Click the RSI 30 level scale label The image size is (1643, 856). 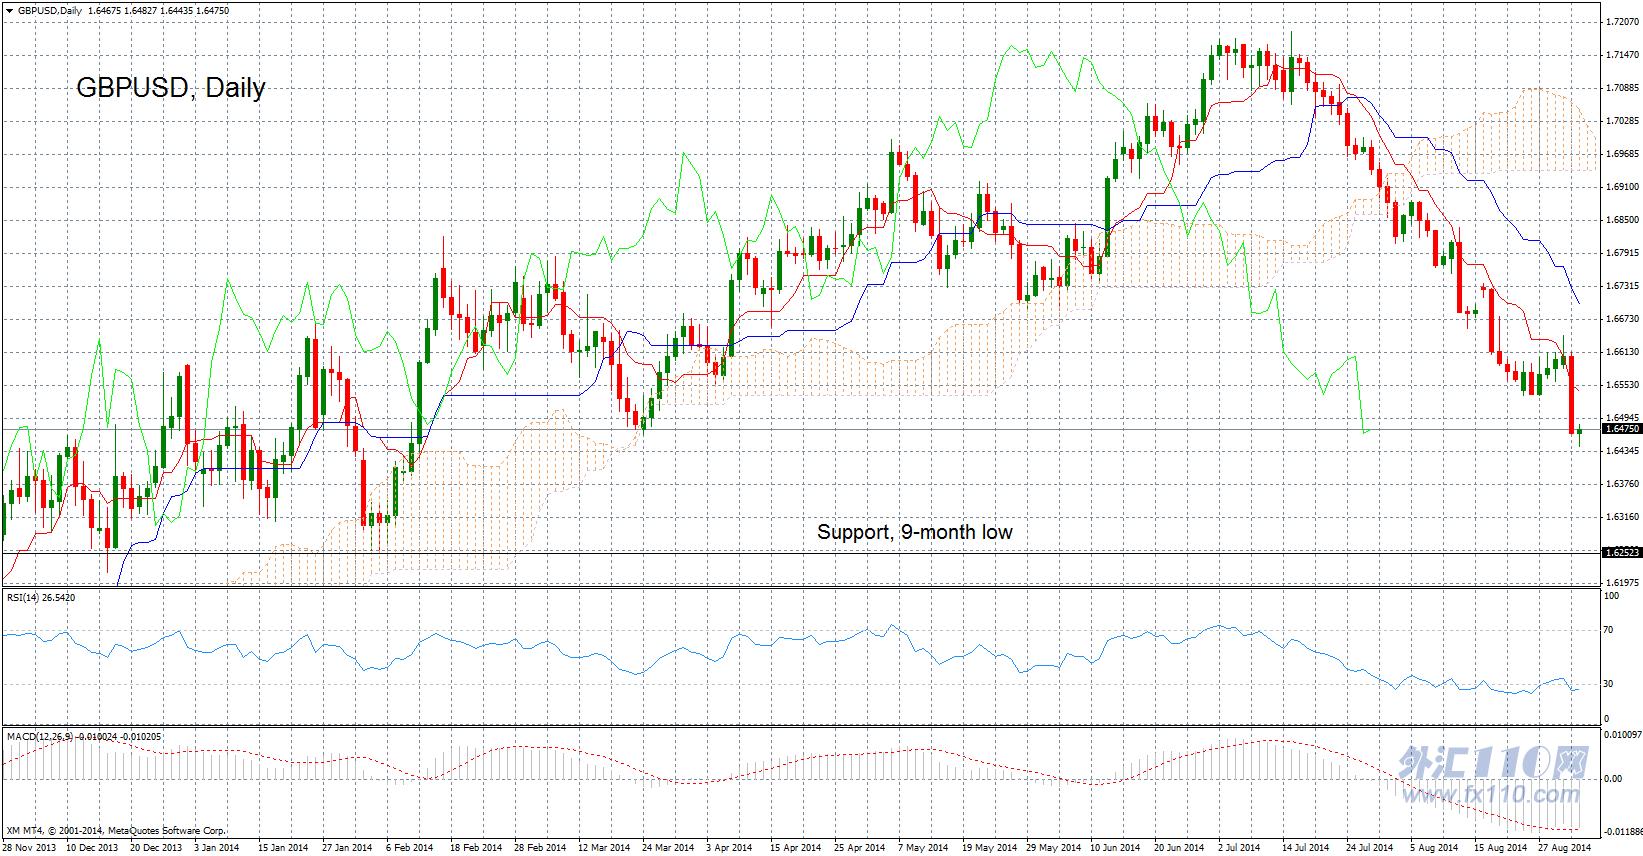pyautogui.click(x=1608, y=685)
